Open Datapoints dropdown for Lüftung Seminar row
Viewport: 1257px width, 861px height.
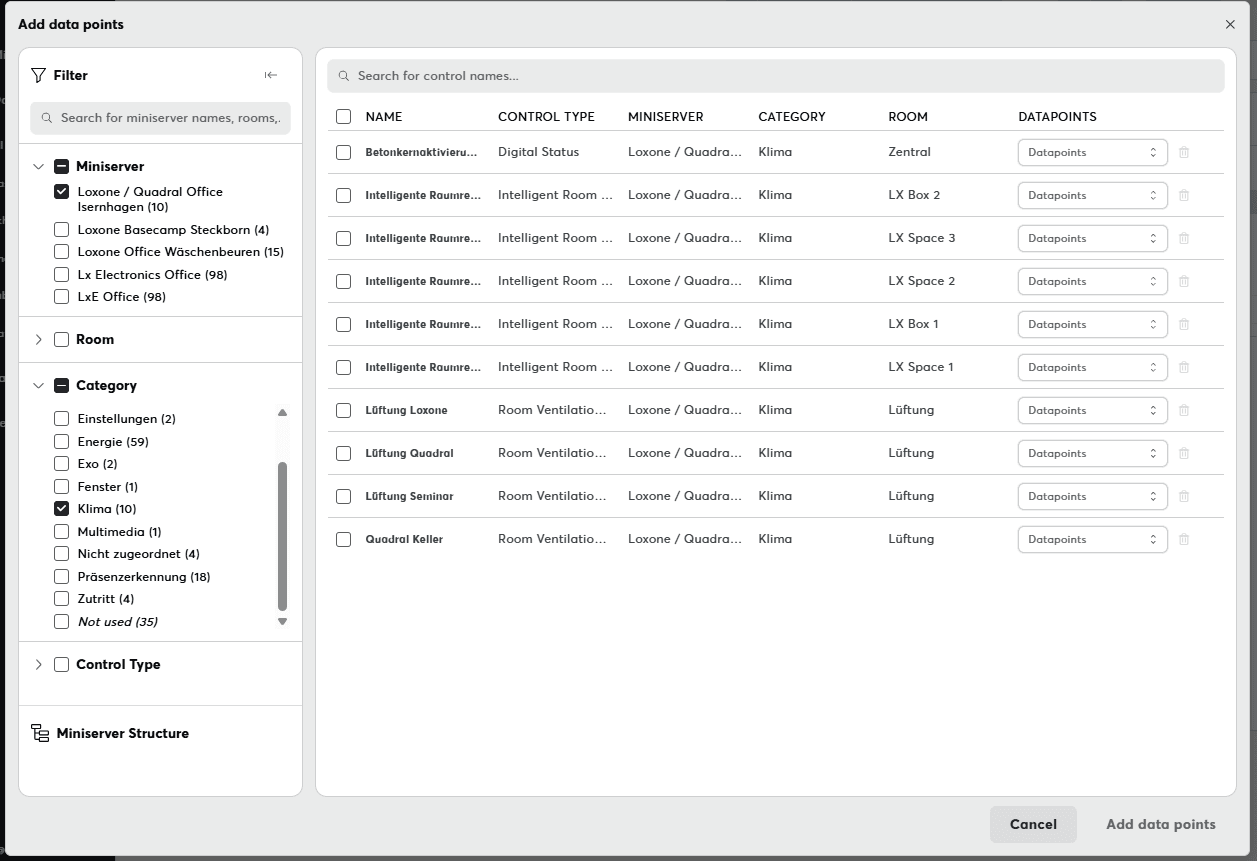pos(1092,496)
